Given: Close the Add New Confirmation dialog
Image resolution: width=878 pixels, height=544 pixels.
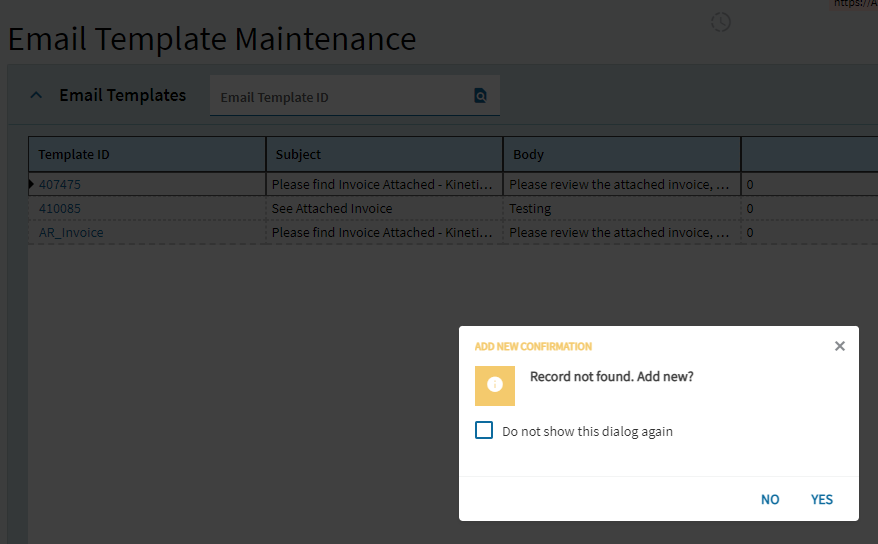Looking at the screenshot, I should pyautogui.click(x=840, y=346).
